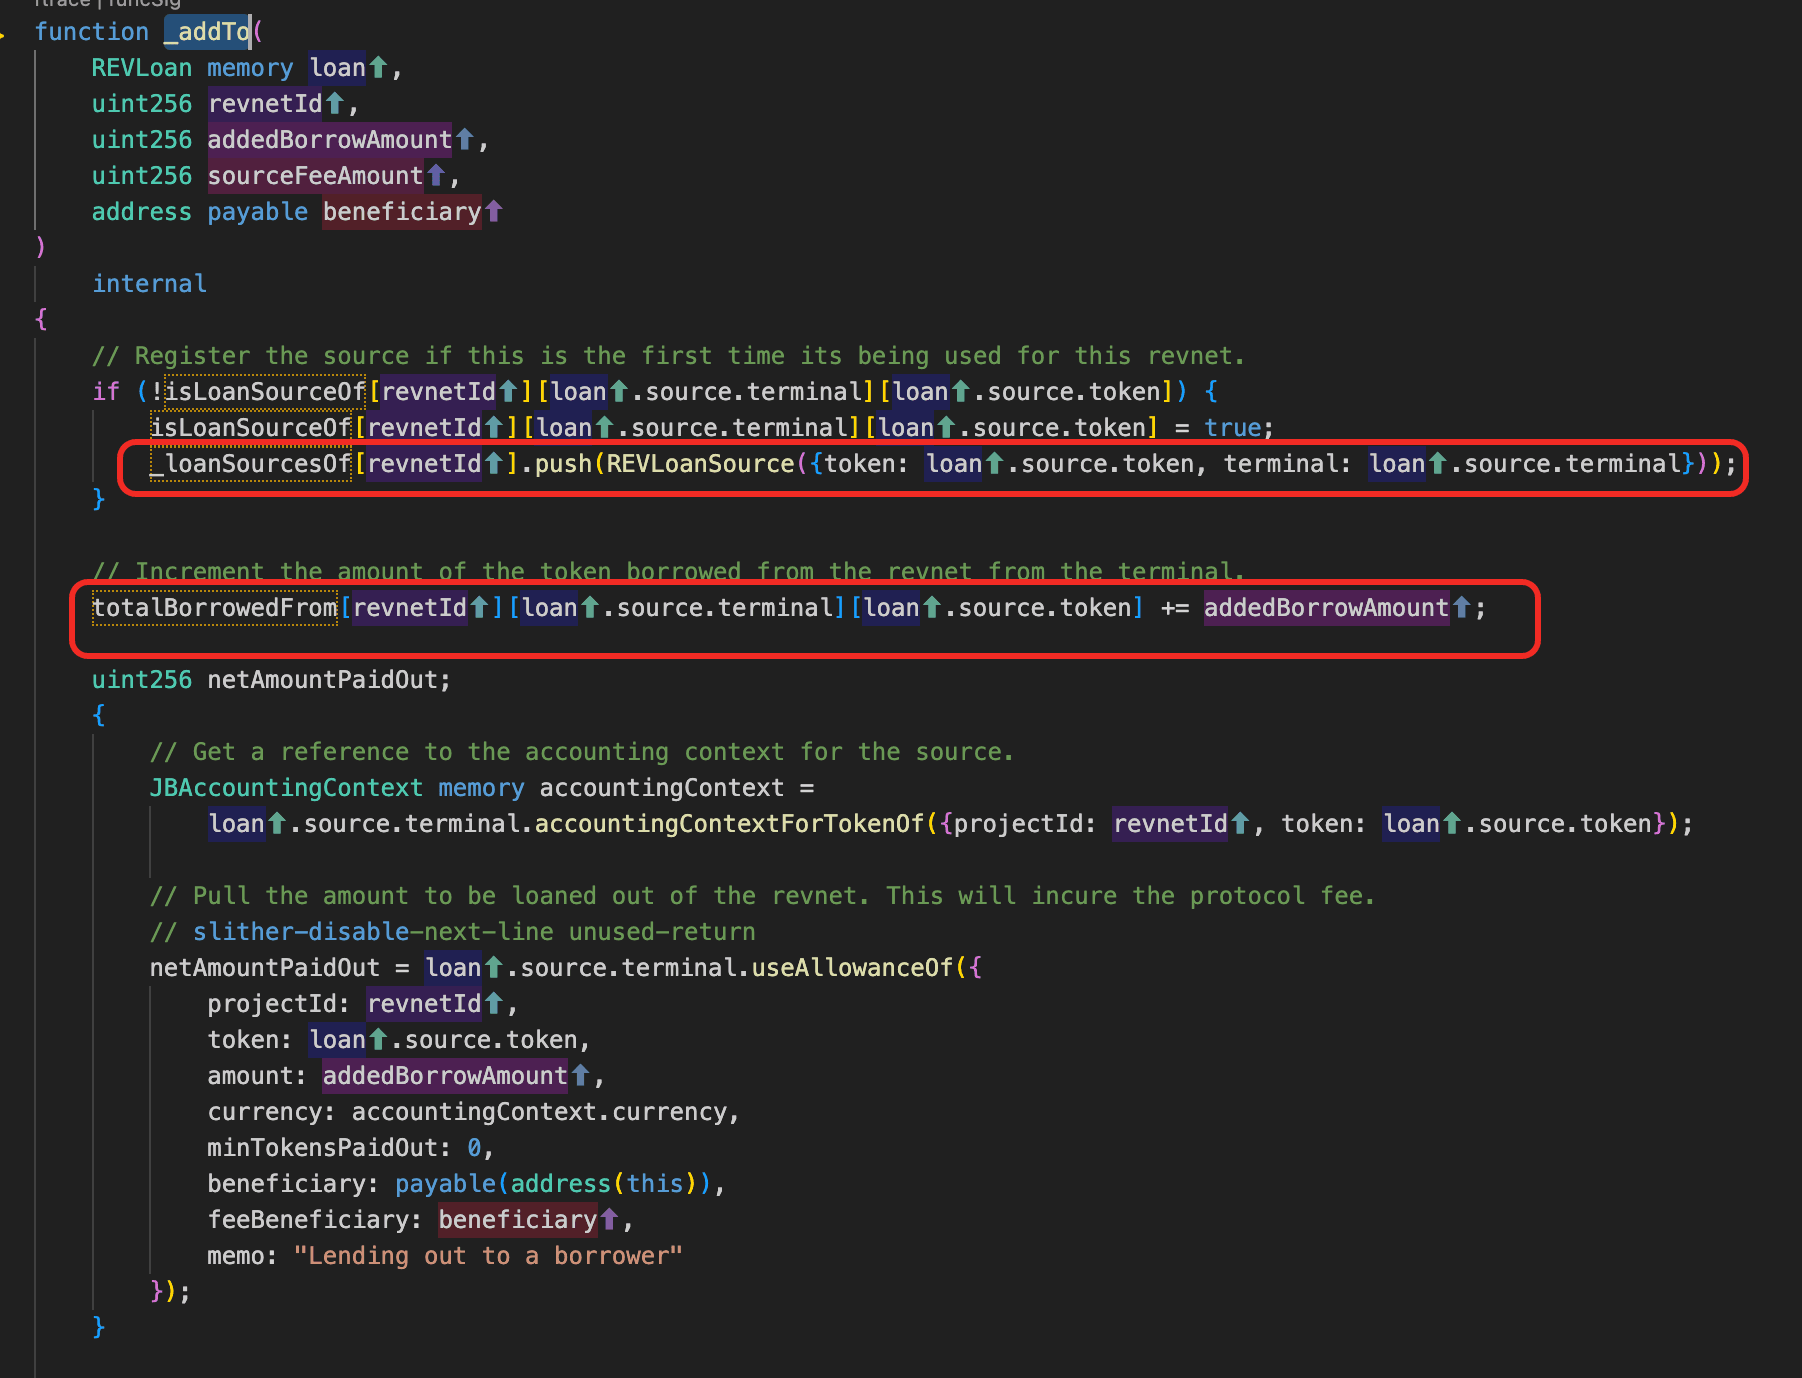The height and width of the screenshot is (1378, 1802).
Task: Click the ftrace code lens link
Action: pos(62,3)
